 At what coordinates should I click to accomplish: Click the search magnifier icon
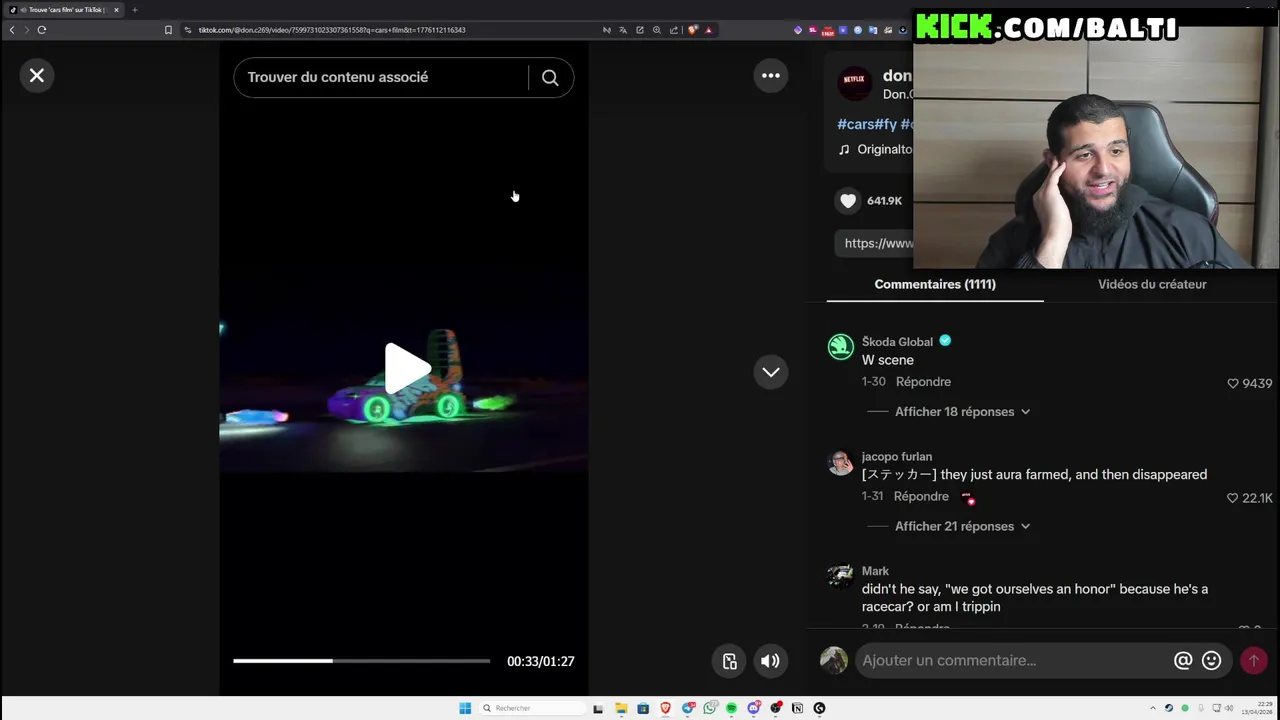pyautogui.click(x=550, y=77)
